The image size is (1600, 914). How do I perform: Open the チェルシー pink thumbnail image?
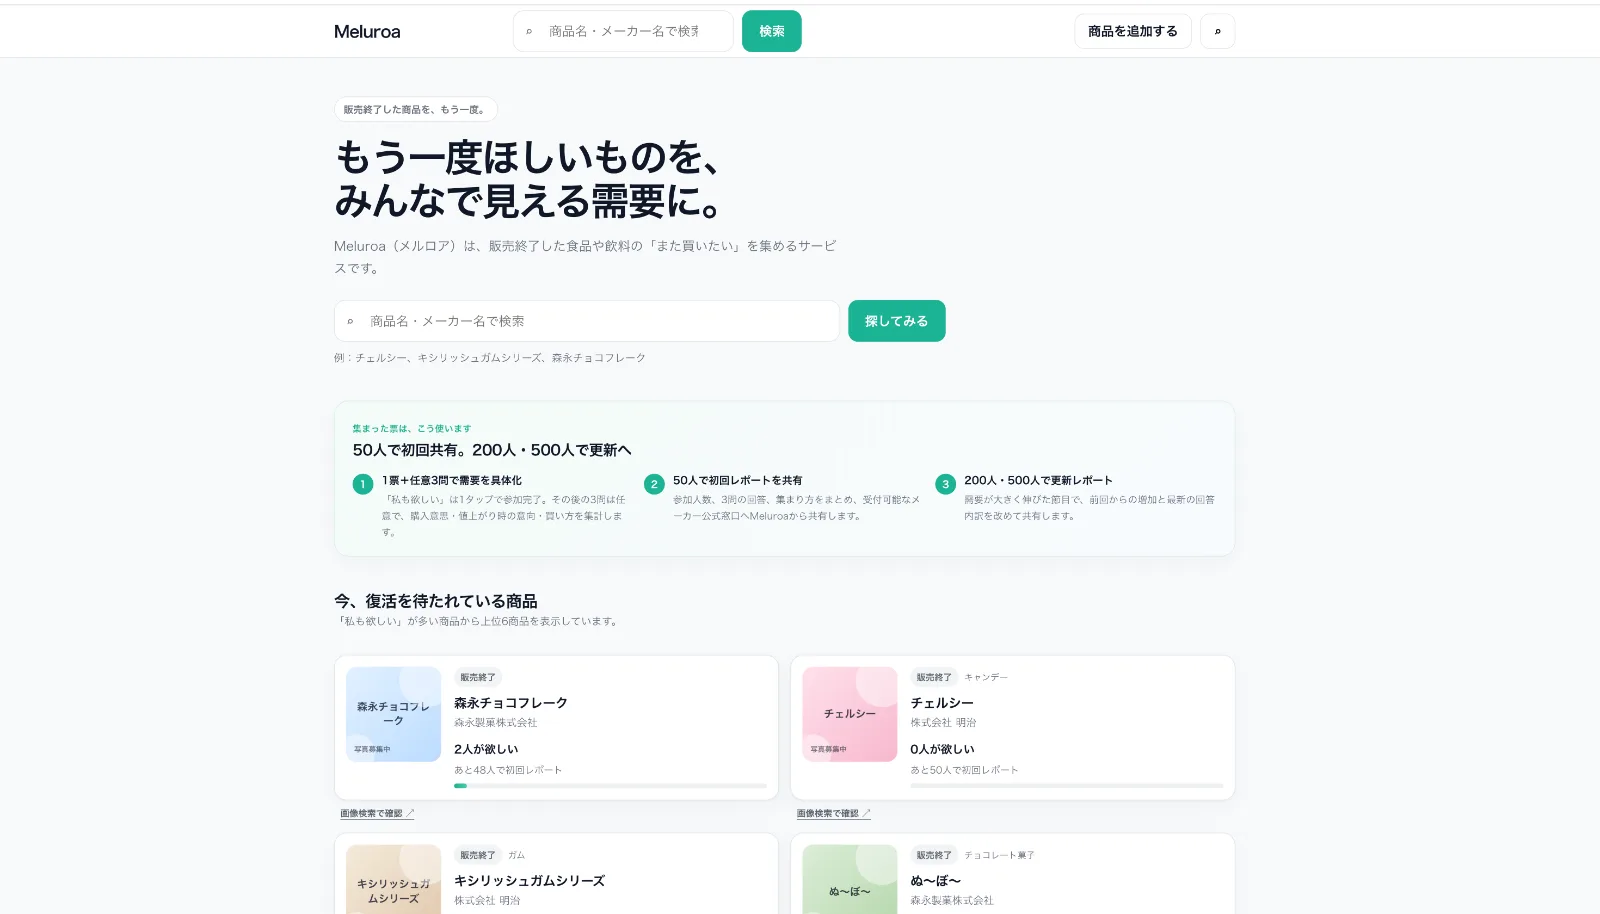click(x=849, y=714)
